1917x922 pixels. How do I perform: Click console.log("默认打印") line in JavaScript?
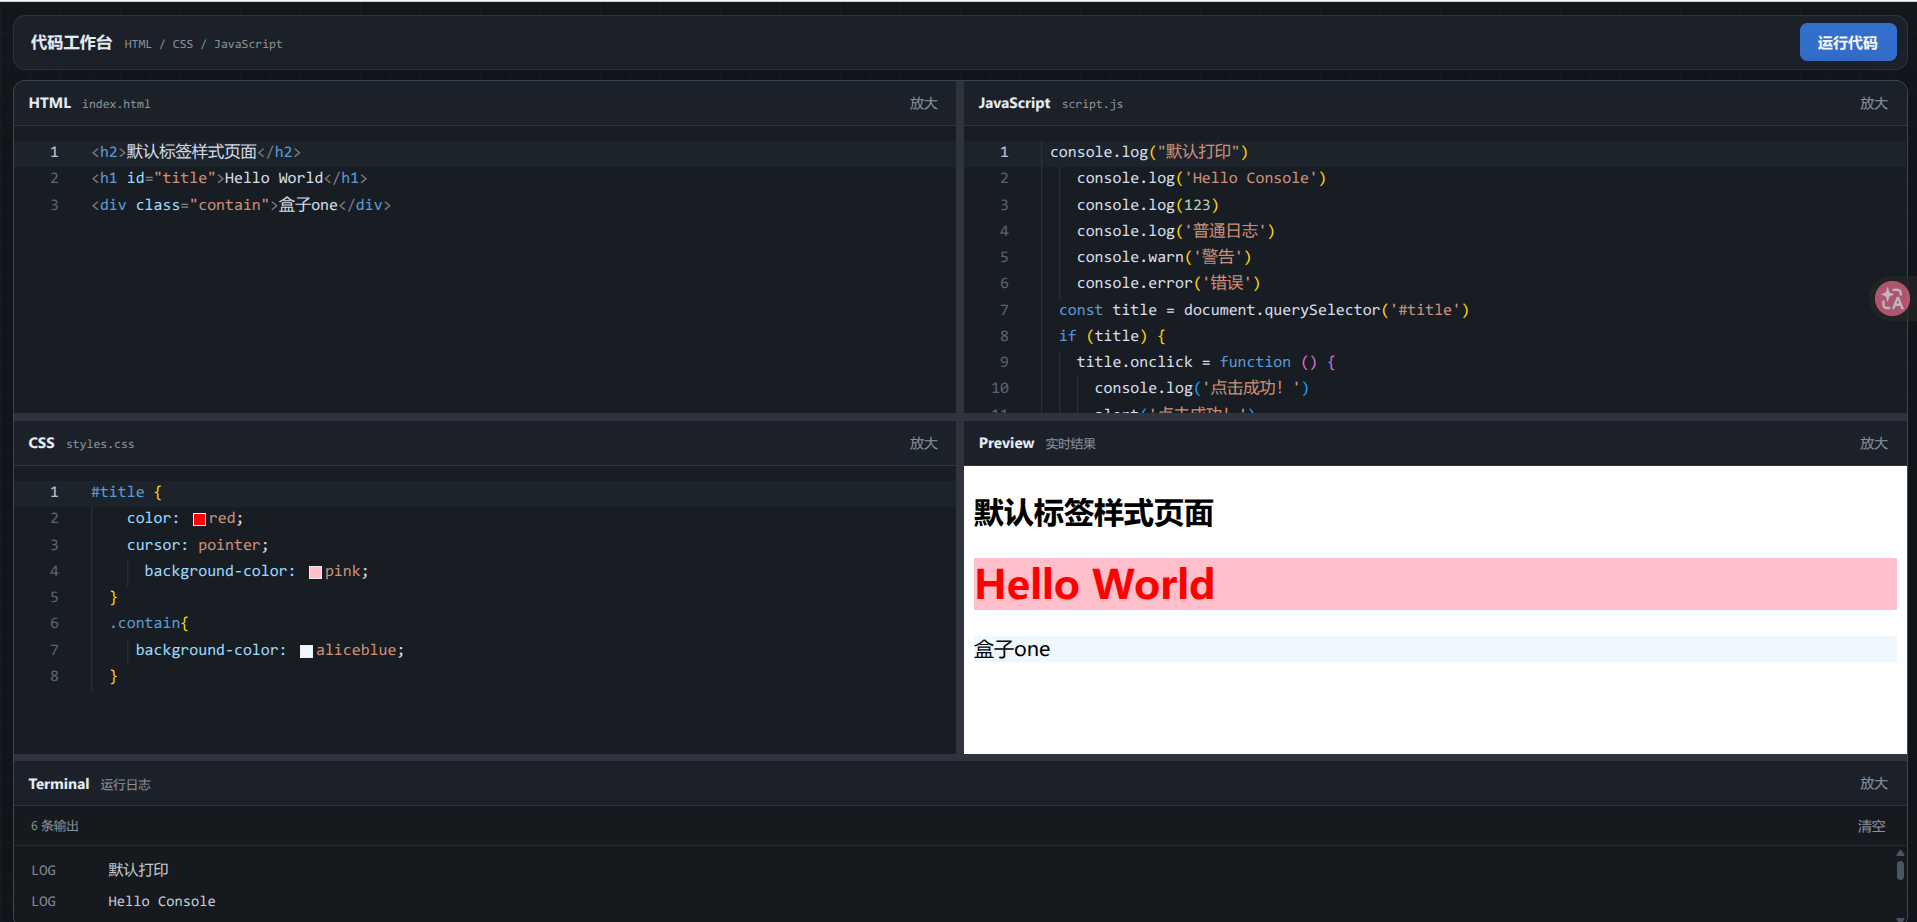[x=1149, y=152]
